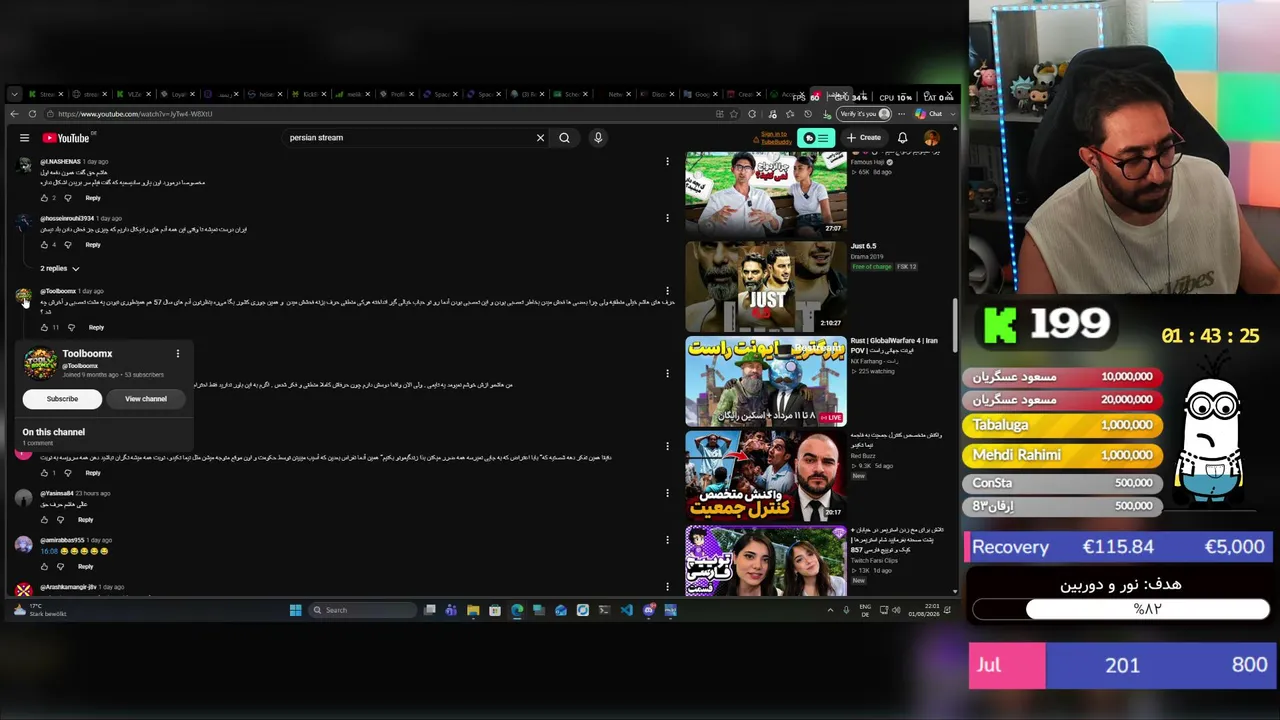The width and height of the screenshot is (1280, 720).
Task: Reply to the @I.NASHENAS comment
Action: point(93,198)
